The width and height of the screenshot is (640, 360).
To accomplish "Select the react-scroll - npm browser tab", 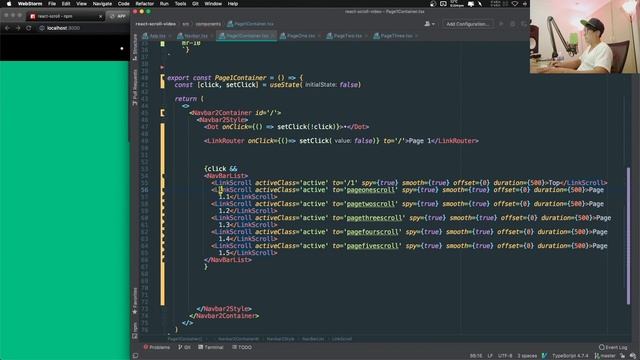I will tap(64, 16).
